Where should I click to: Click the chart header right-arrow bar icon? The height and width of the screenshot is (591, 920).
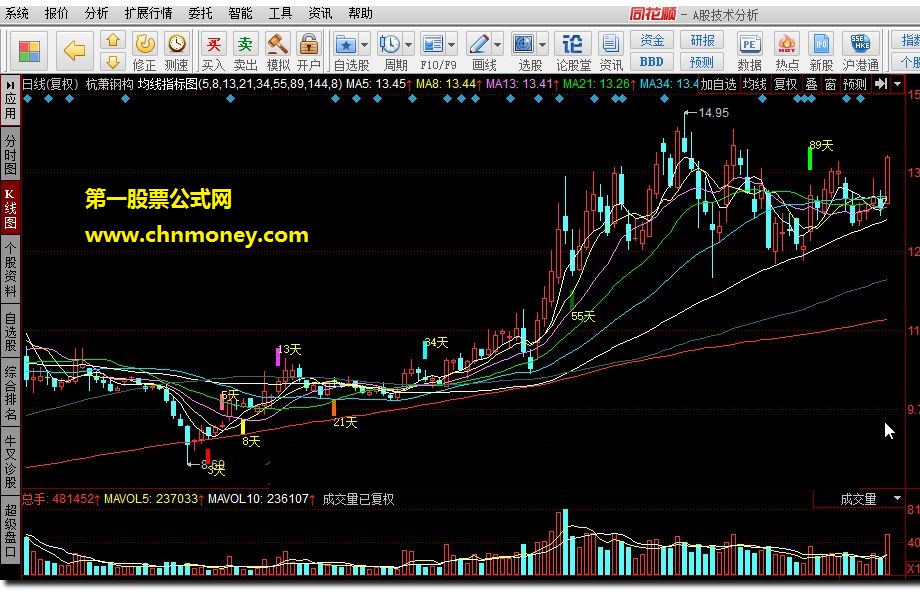point(881,85)
